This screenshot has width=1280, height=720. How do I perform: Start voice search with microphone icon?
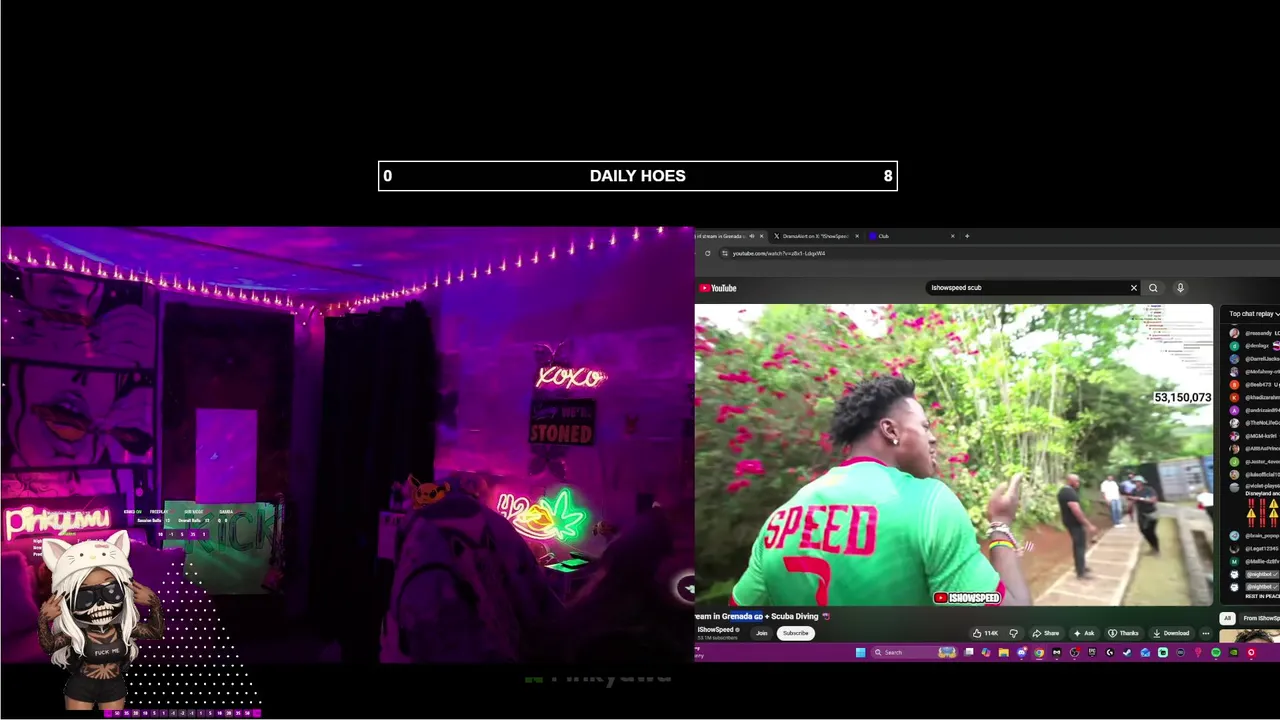tap(1180, 288)
